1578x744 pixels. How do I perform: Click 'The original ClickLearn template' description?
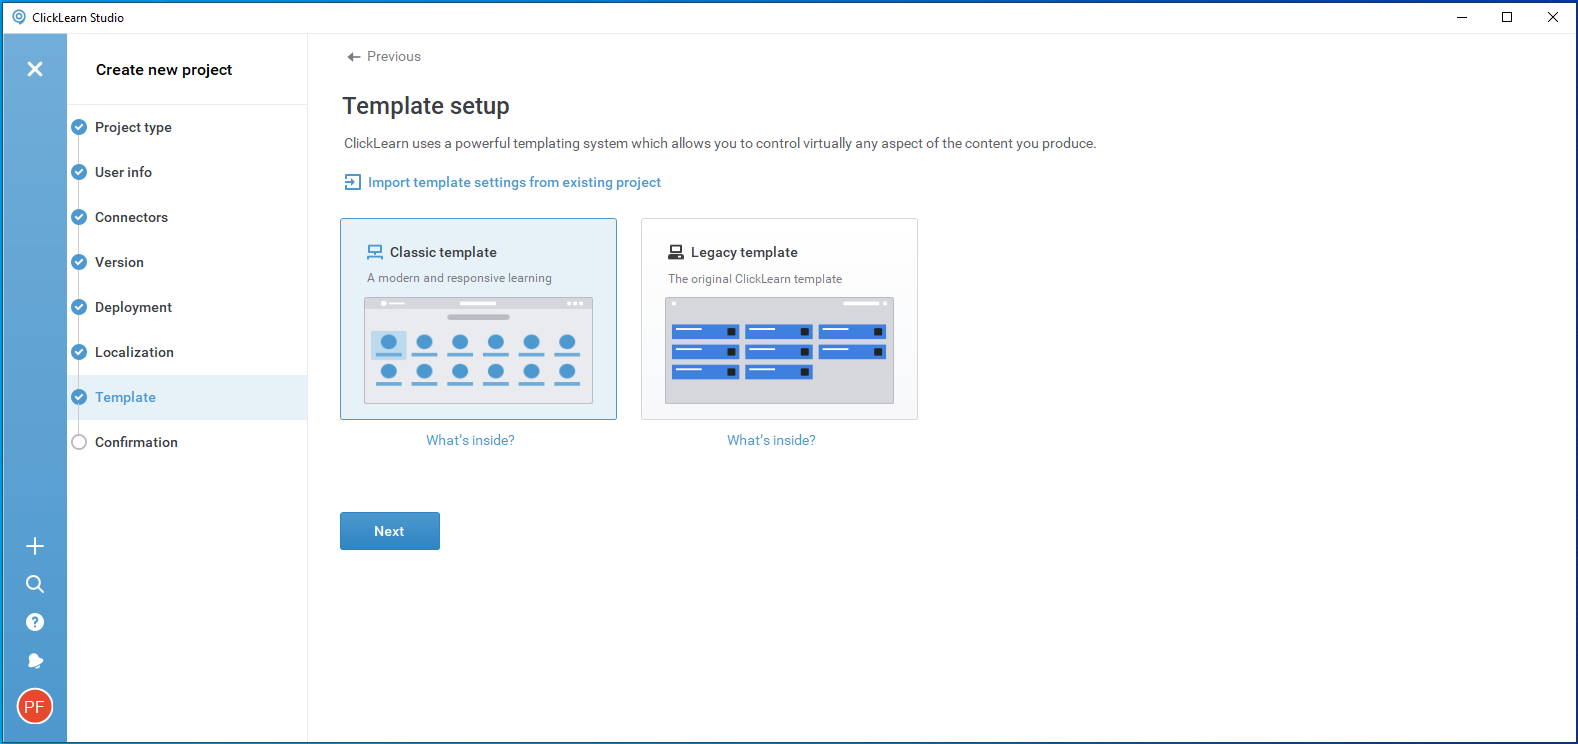pyautogui.click(x=755, y=279)
